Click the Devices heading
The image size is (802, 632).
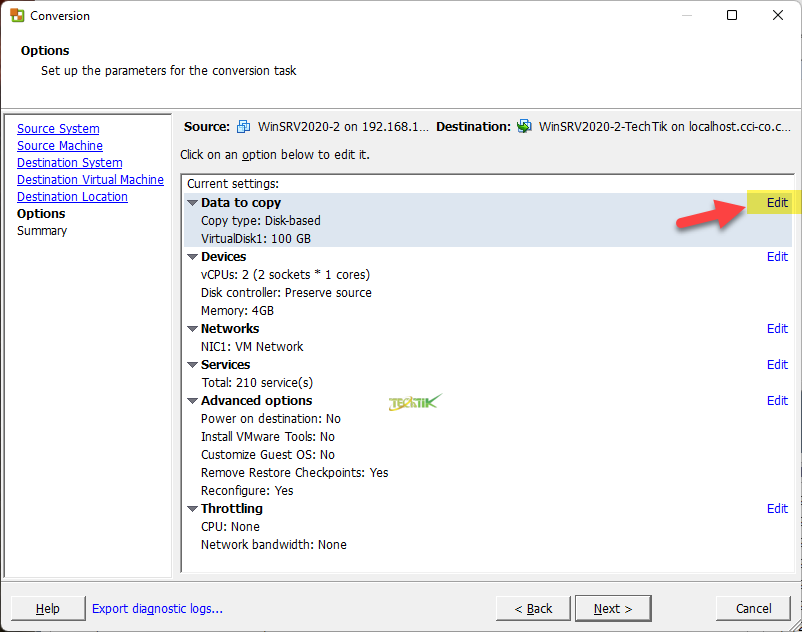[x=224, y=257]
